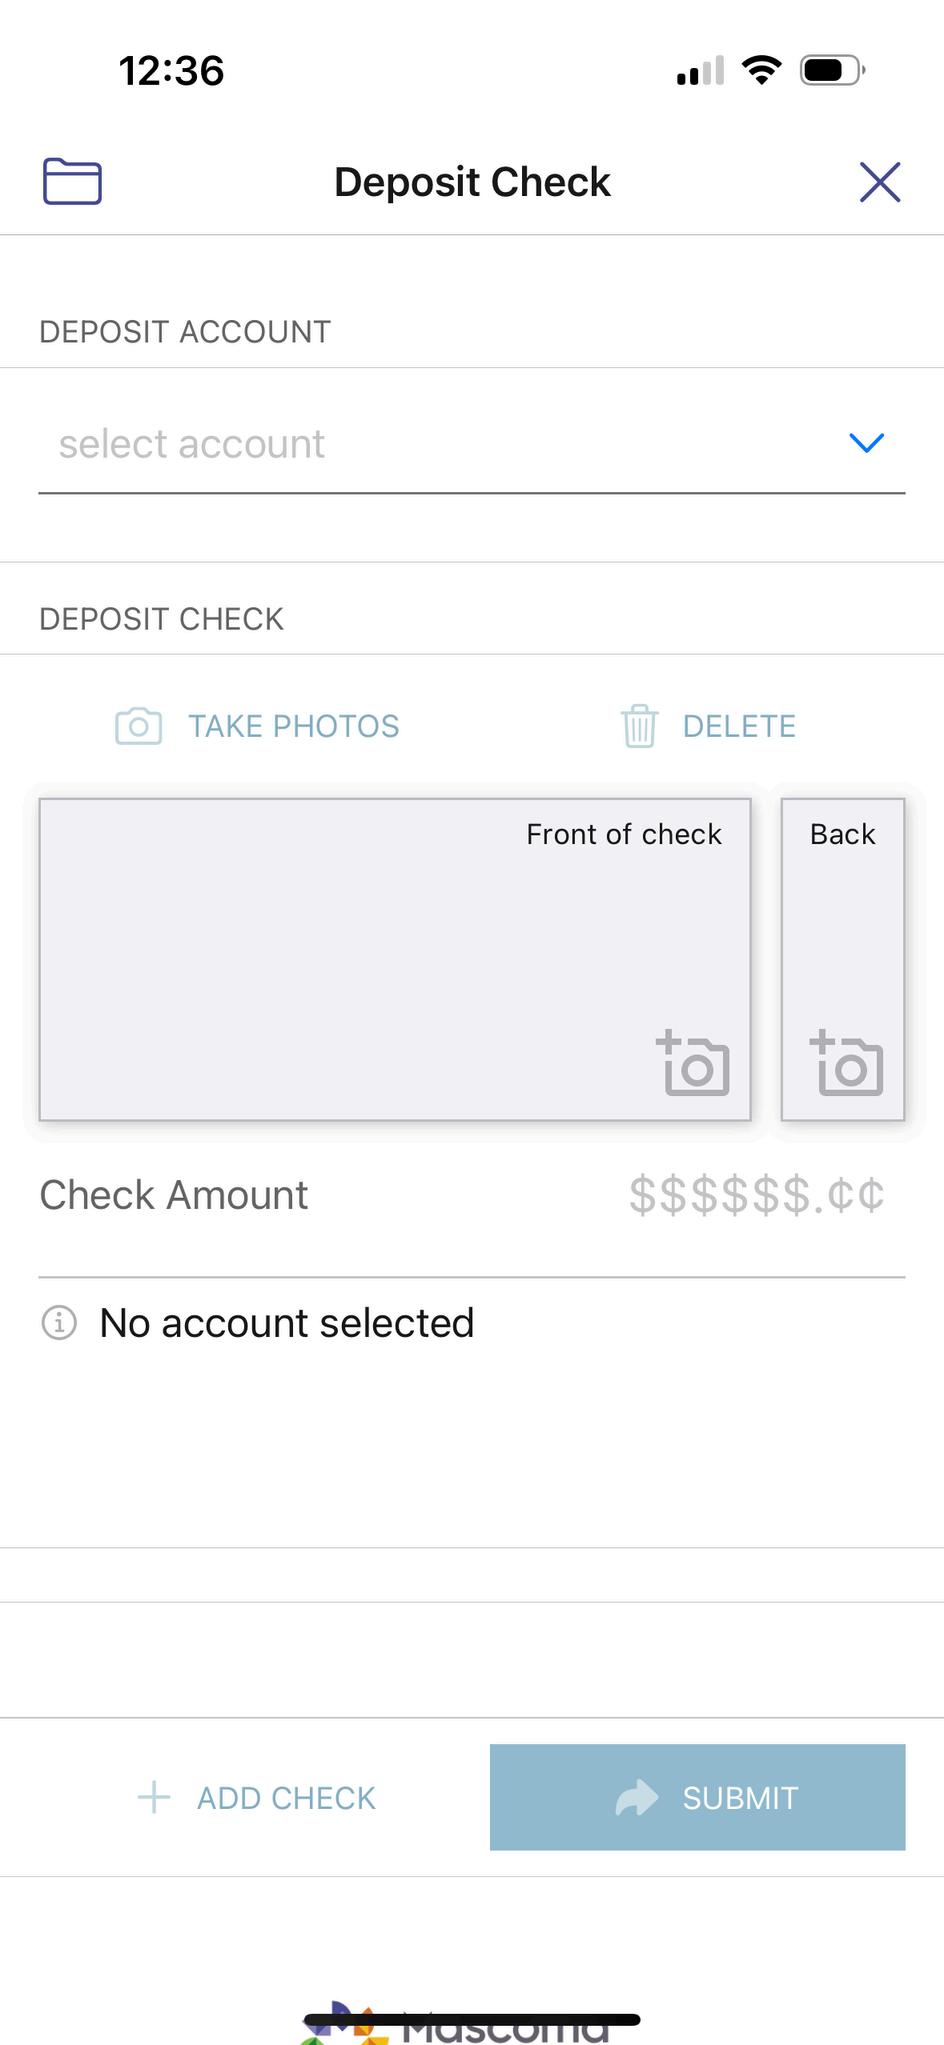Tap the plus icon for Add Check
Viewport: 944px width, 2045px height.
(x=154, y=1797)
